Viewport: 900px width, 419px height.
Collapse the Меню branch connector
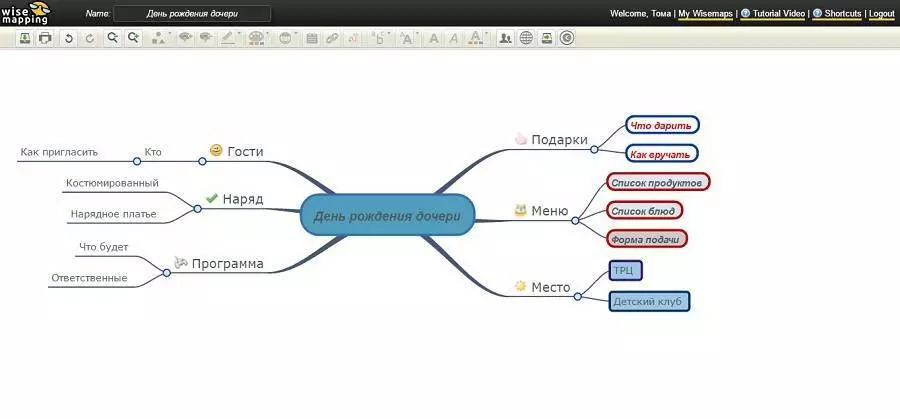(x=575, y=219)
